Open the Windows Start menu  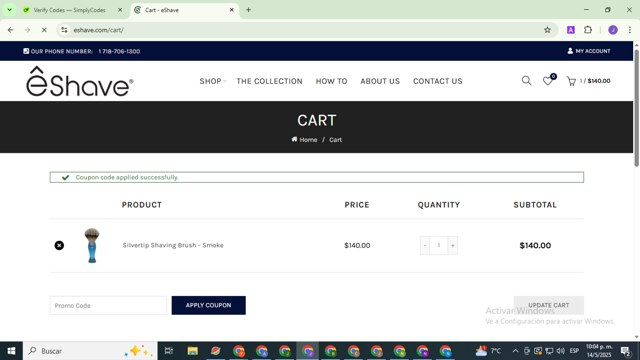(11, 351)
